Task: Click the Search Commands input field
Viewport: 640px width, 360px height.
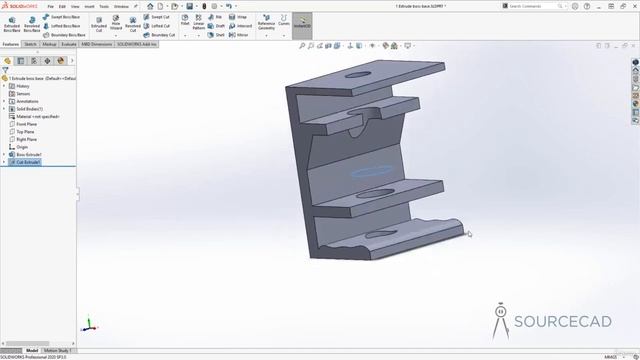Action: (535, 6)
